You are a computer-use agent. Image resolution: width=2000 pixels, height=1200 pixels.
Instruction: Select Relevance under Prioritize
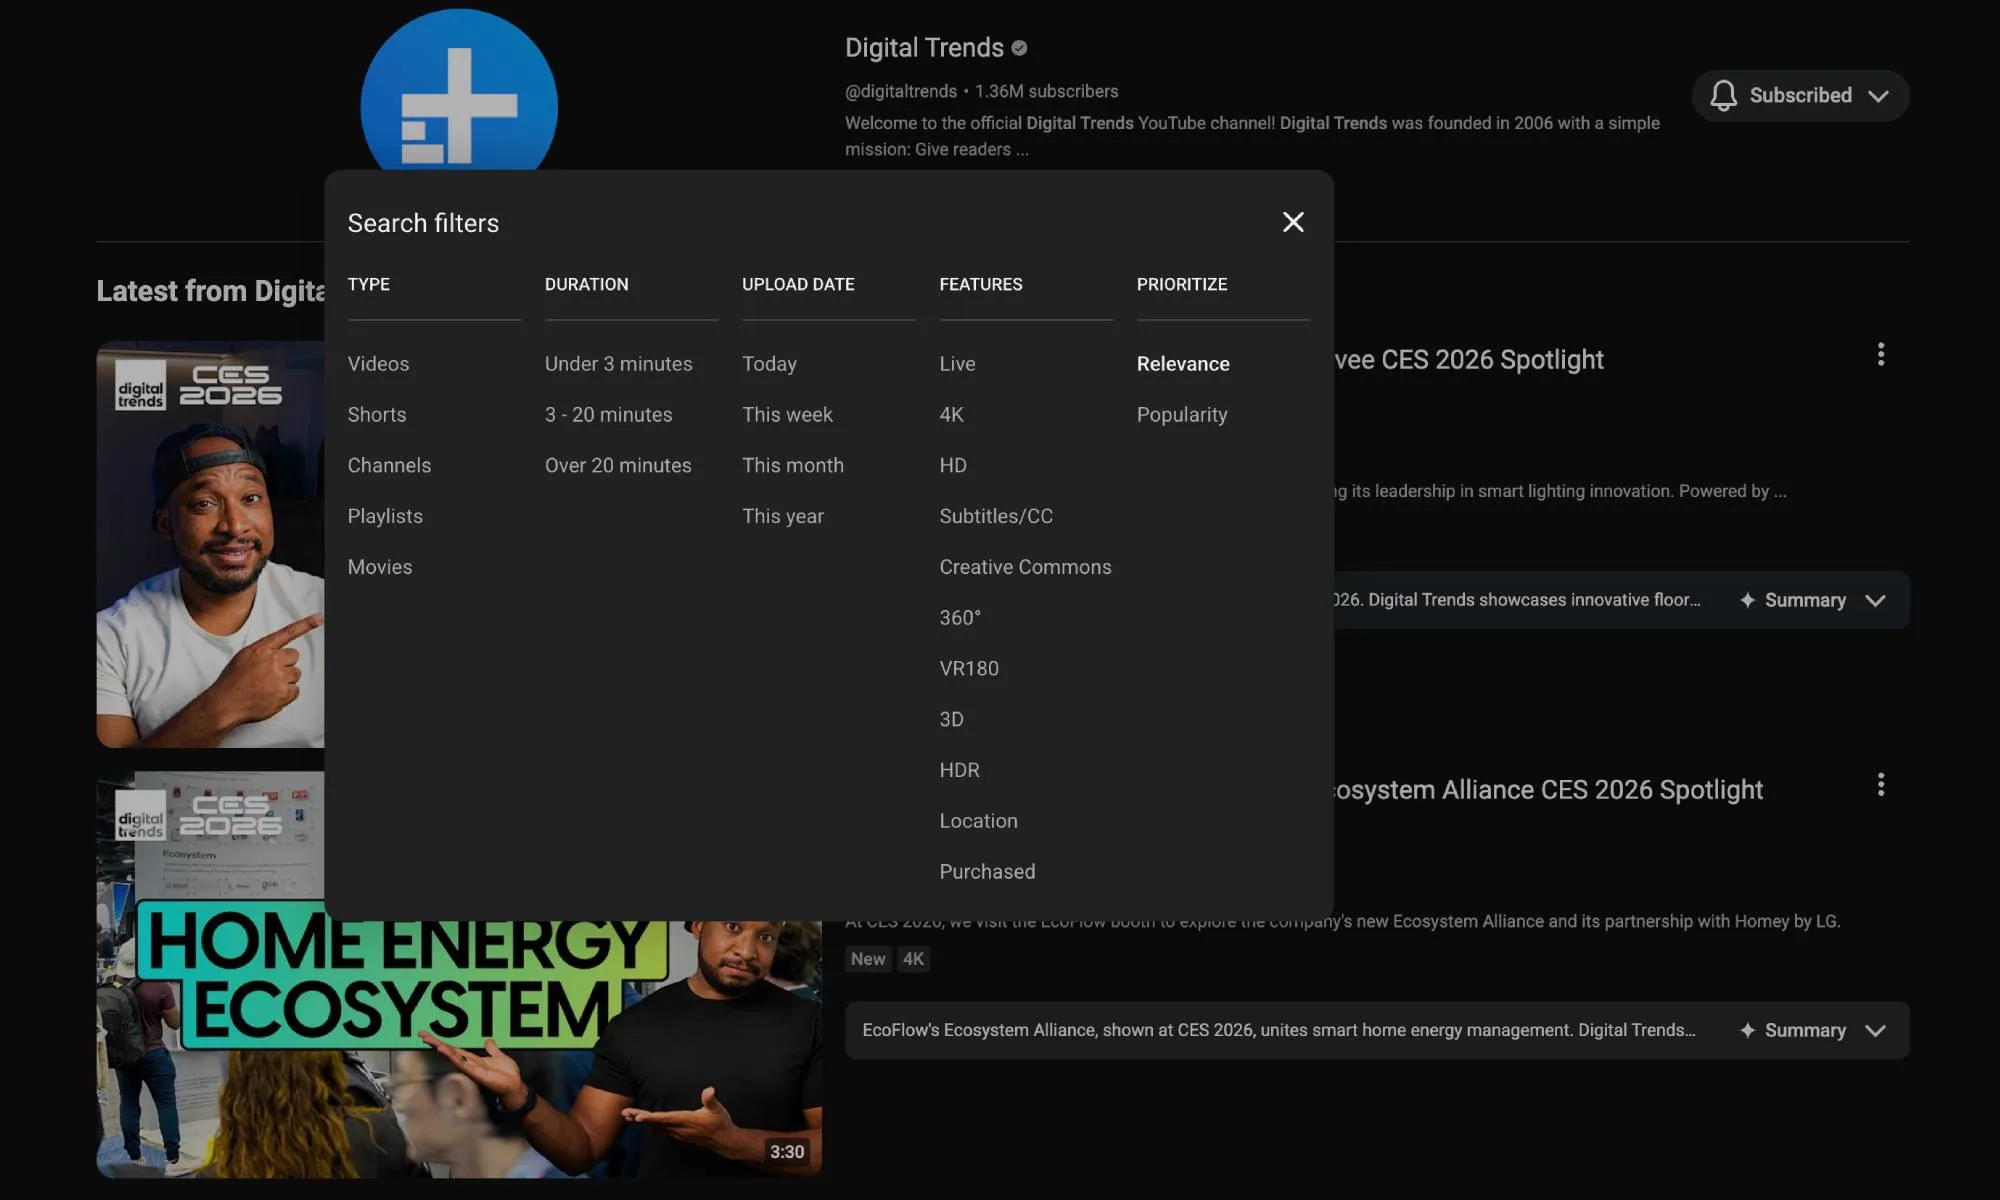pyautogui.click(x=1183, y=364)
